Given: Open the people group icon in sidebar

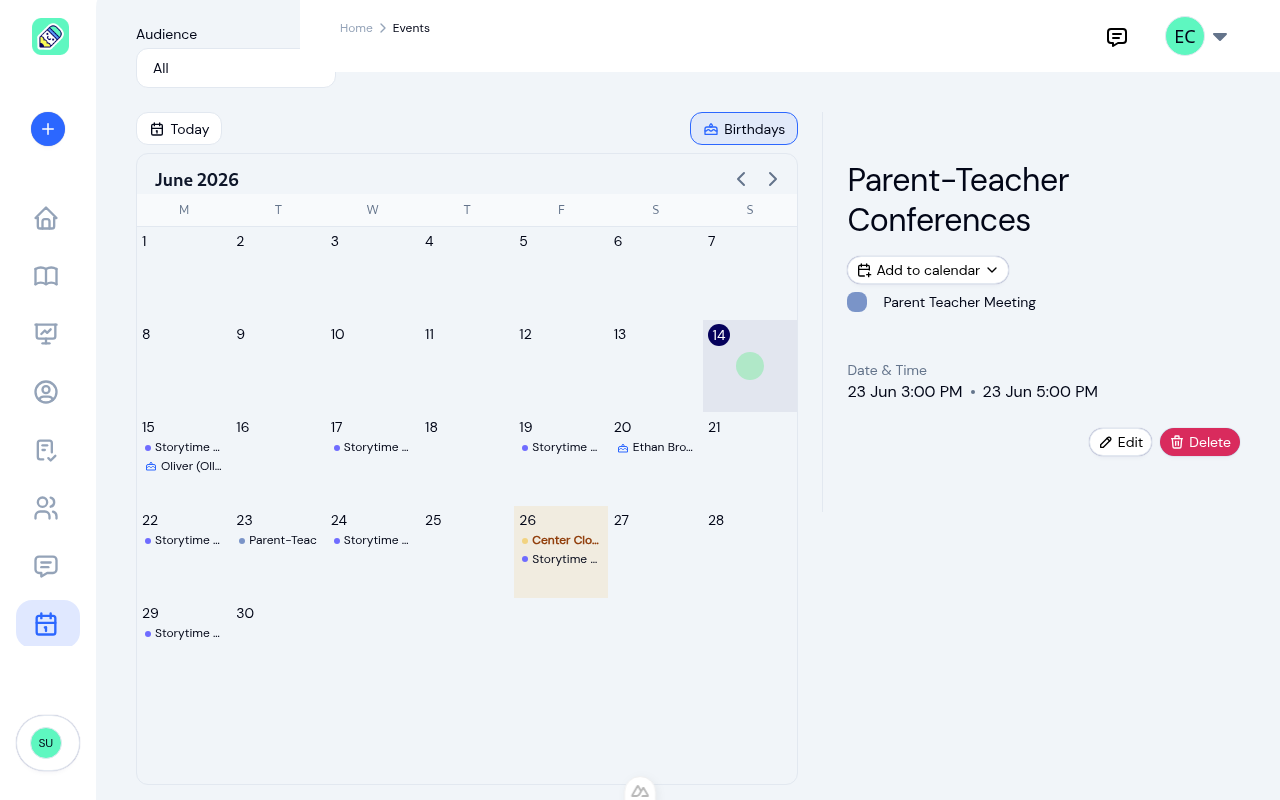Looking at the screenshot, I should coord(46,508).
